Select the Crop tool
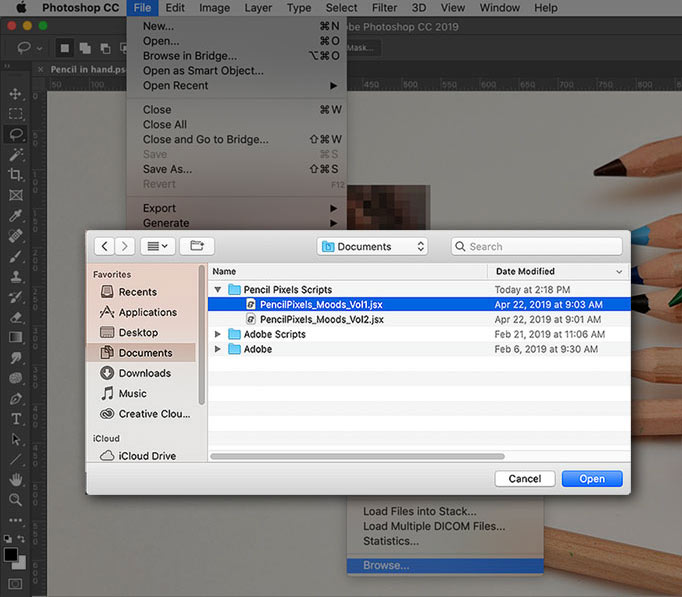Screen dimensions: 682x597 click(16, 175)
